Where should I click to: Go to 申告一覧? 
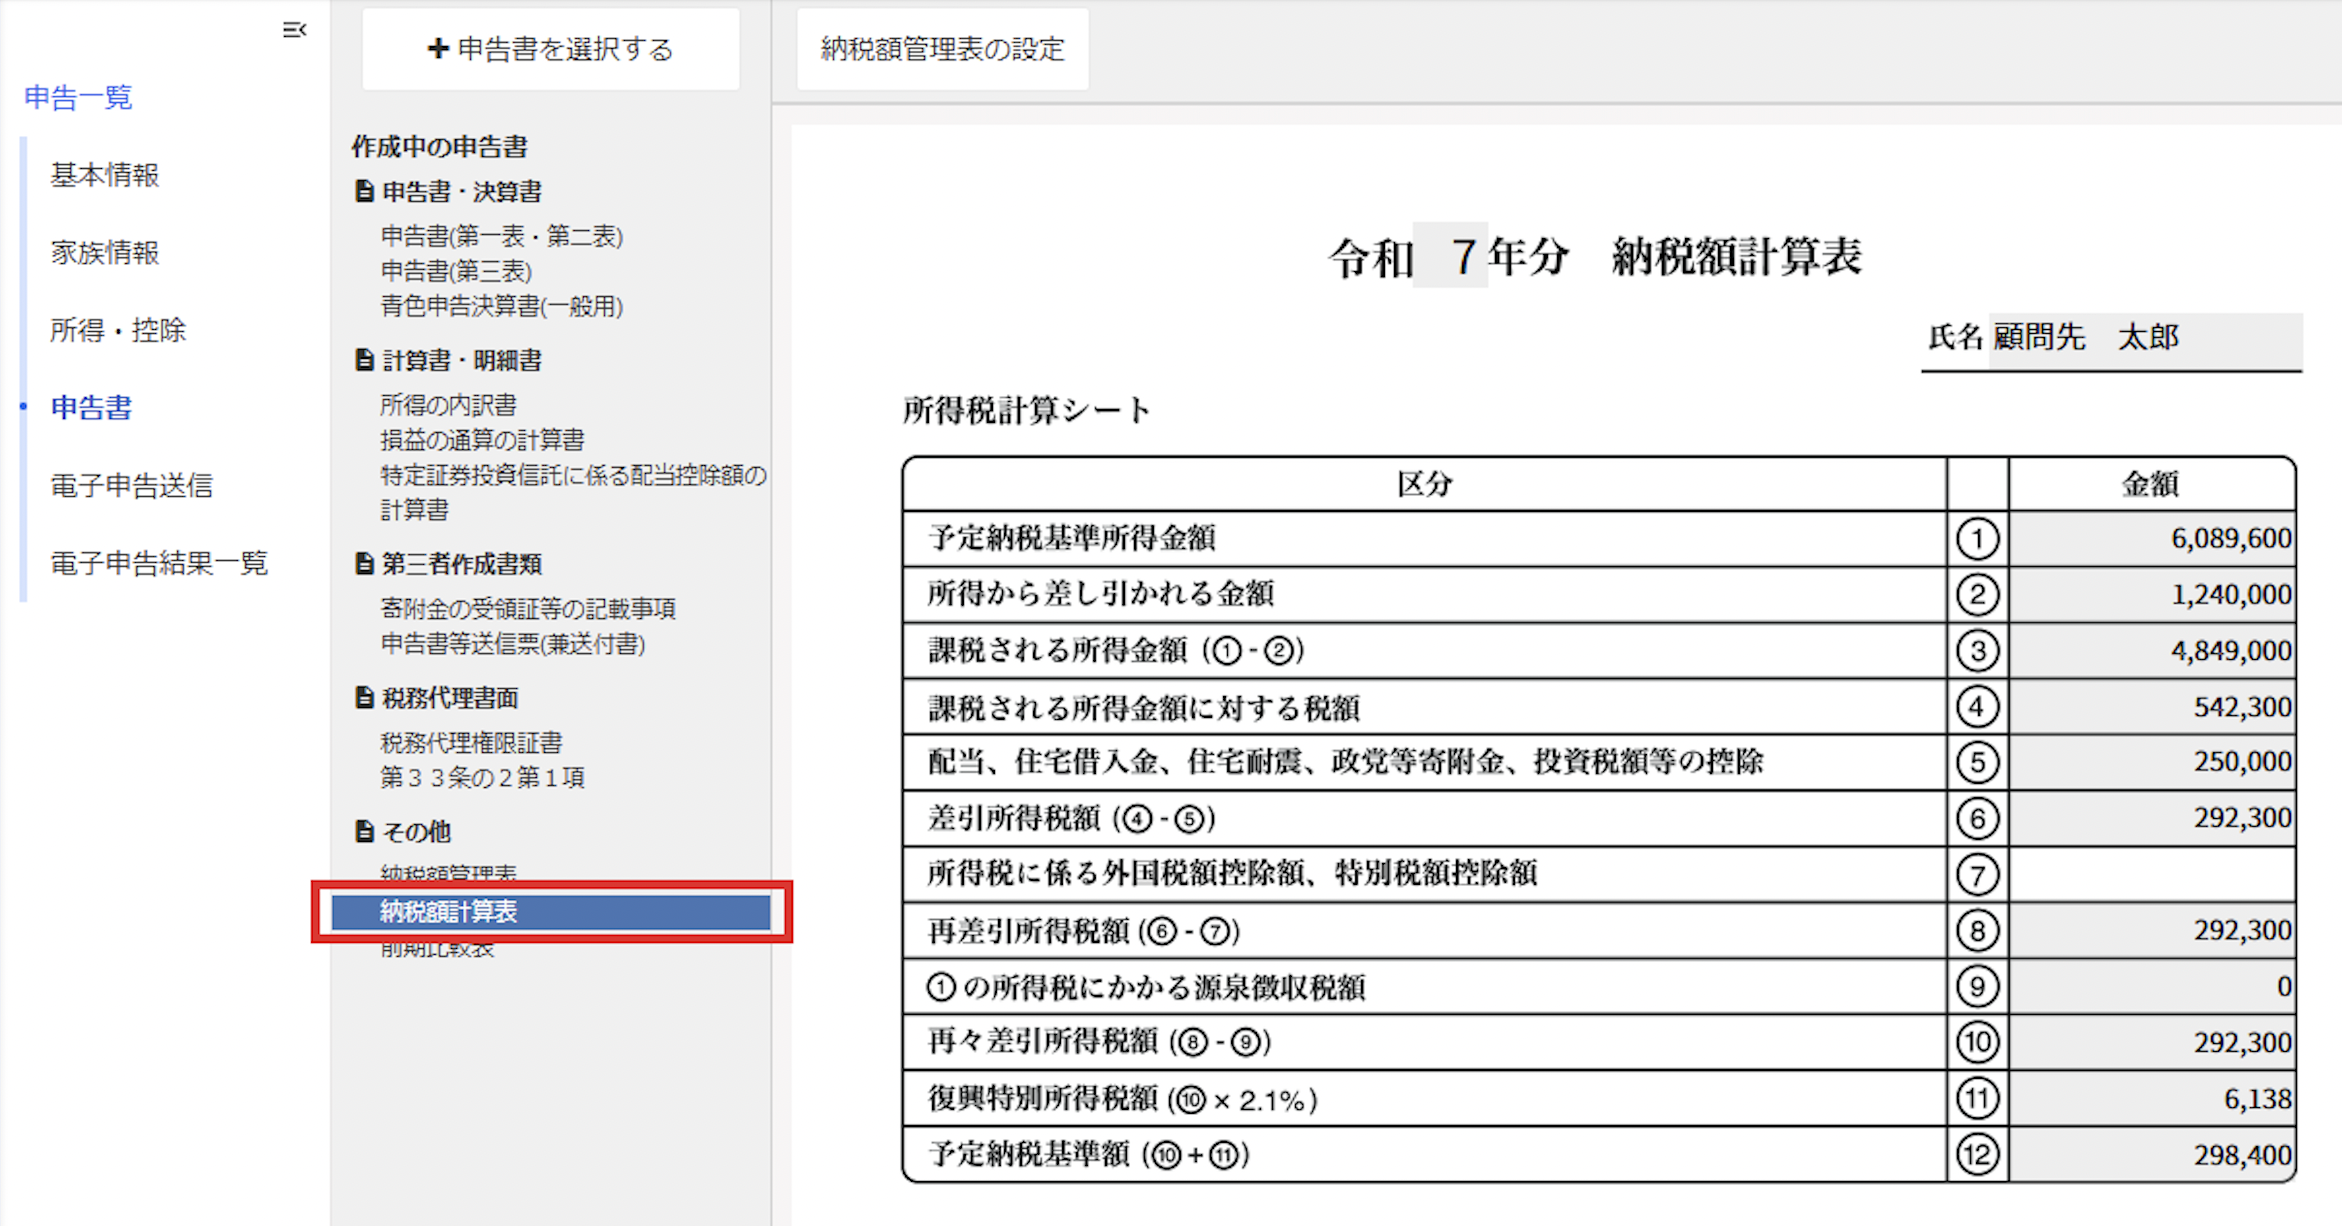tap(78, 97)
